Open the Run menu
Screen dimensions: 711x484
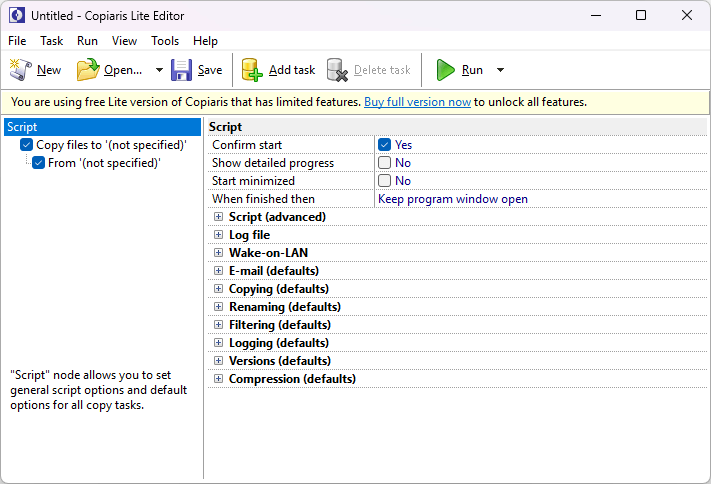(87, 41)
